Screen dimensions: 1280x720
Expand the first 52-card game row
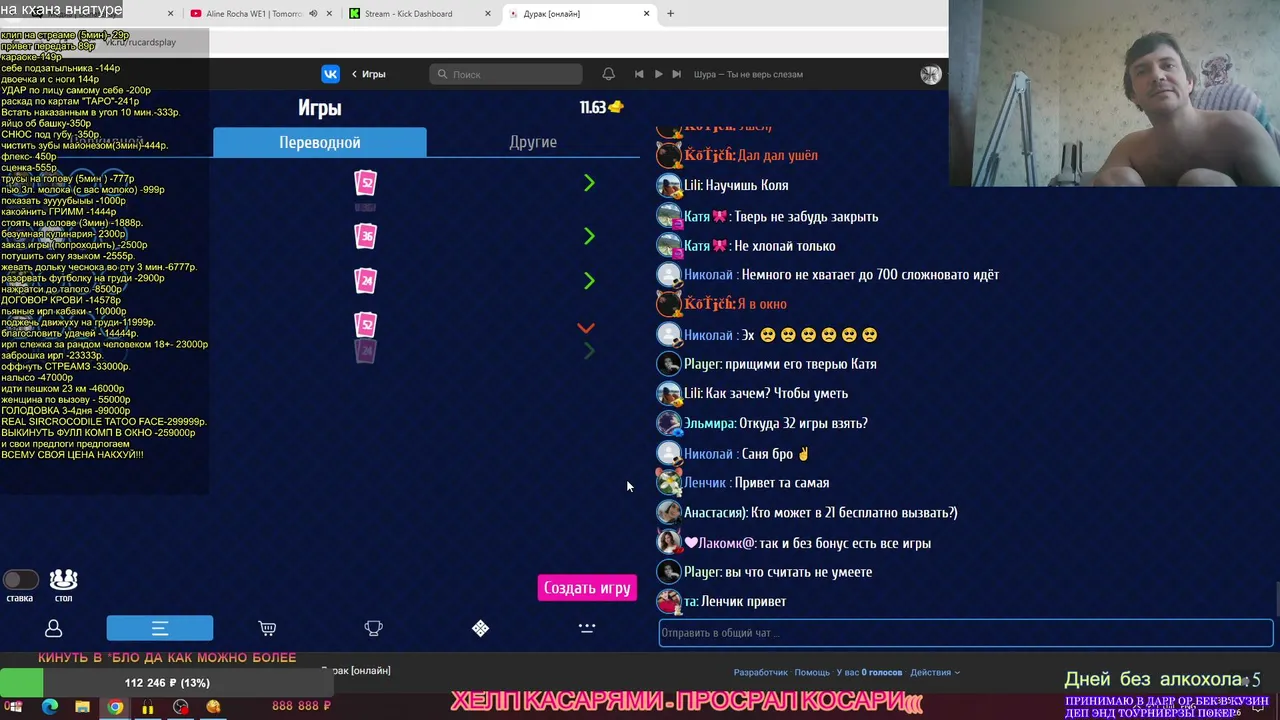click(x=589, y=183)
